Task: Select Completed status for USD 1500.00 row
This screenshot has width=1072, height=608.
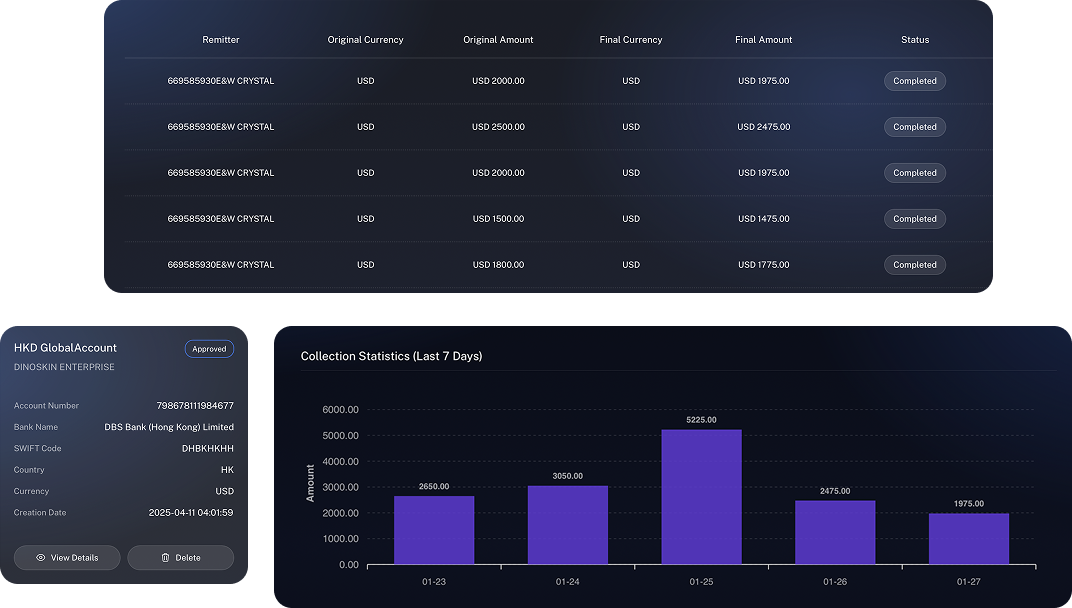Action: pos(914,219)
